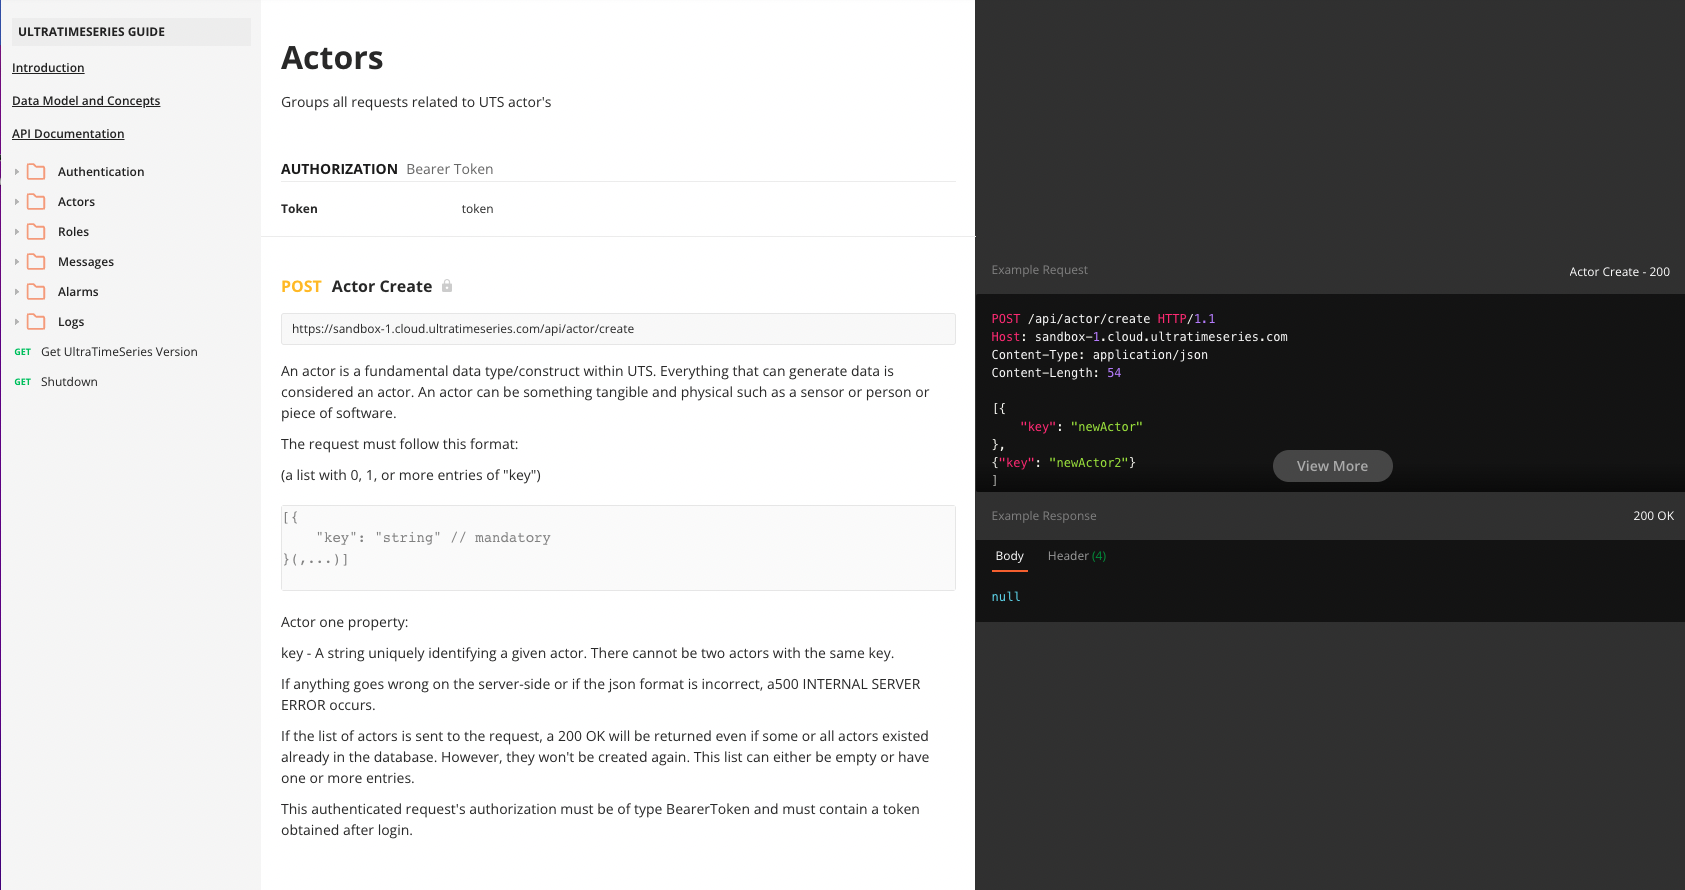
Task: Open Get UltraTimeSeries Version request
Action: click(x=119, y=352)
